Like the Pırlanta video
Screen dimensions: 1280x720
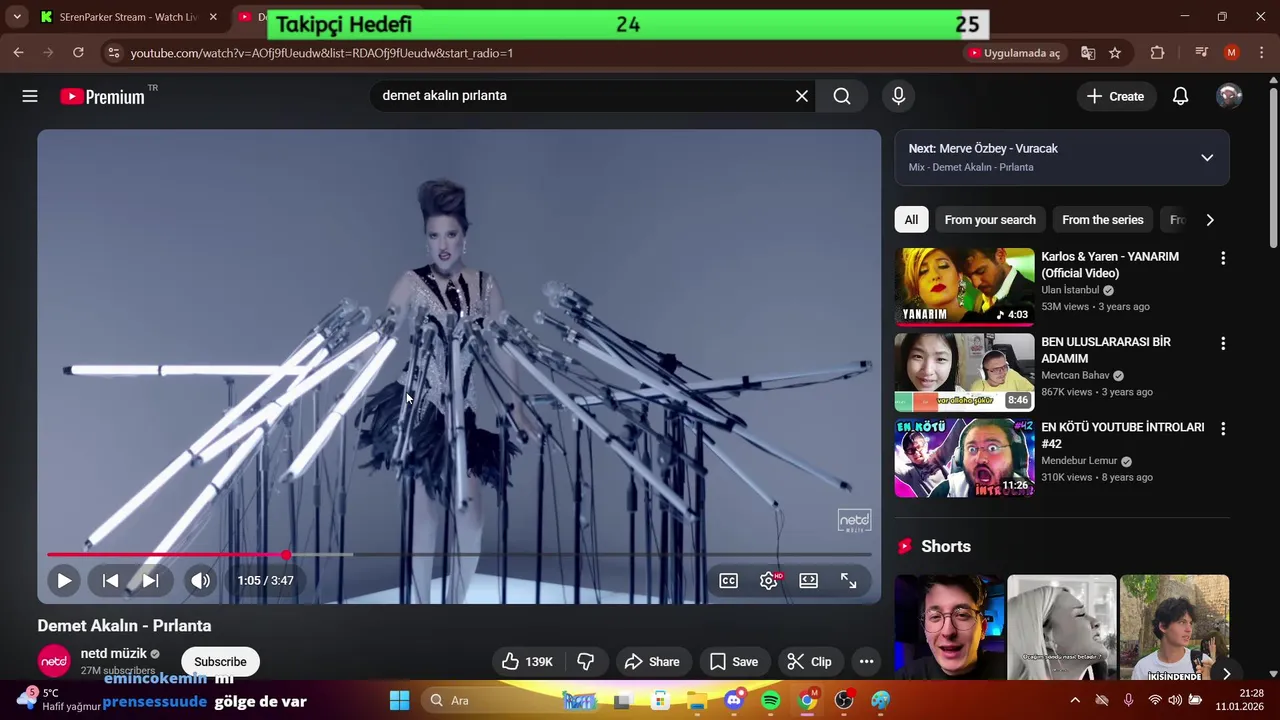(x=527, y=661)
